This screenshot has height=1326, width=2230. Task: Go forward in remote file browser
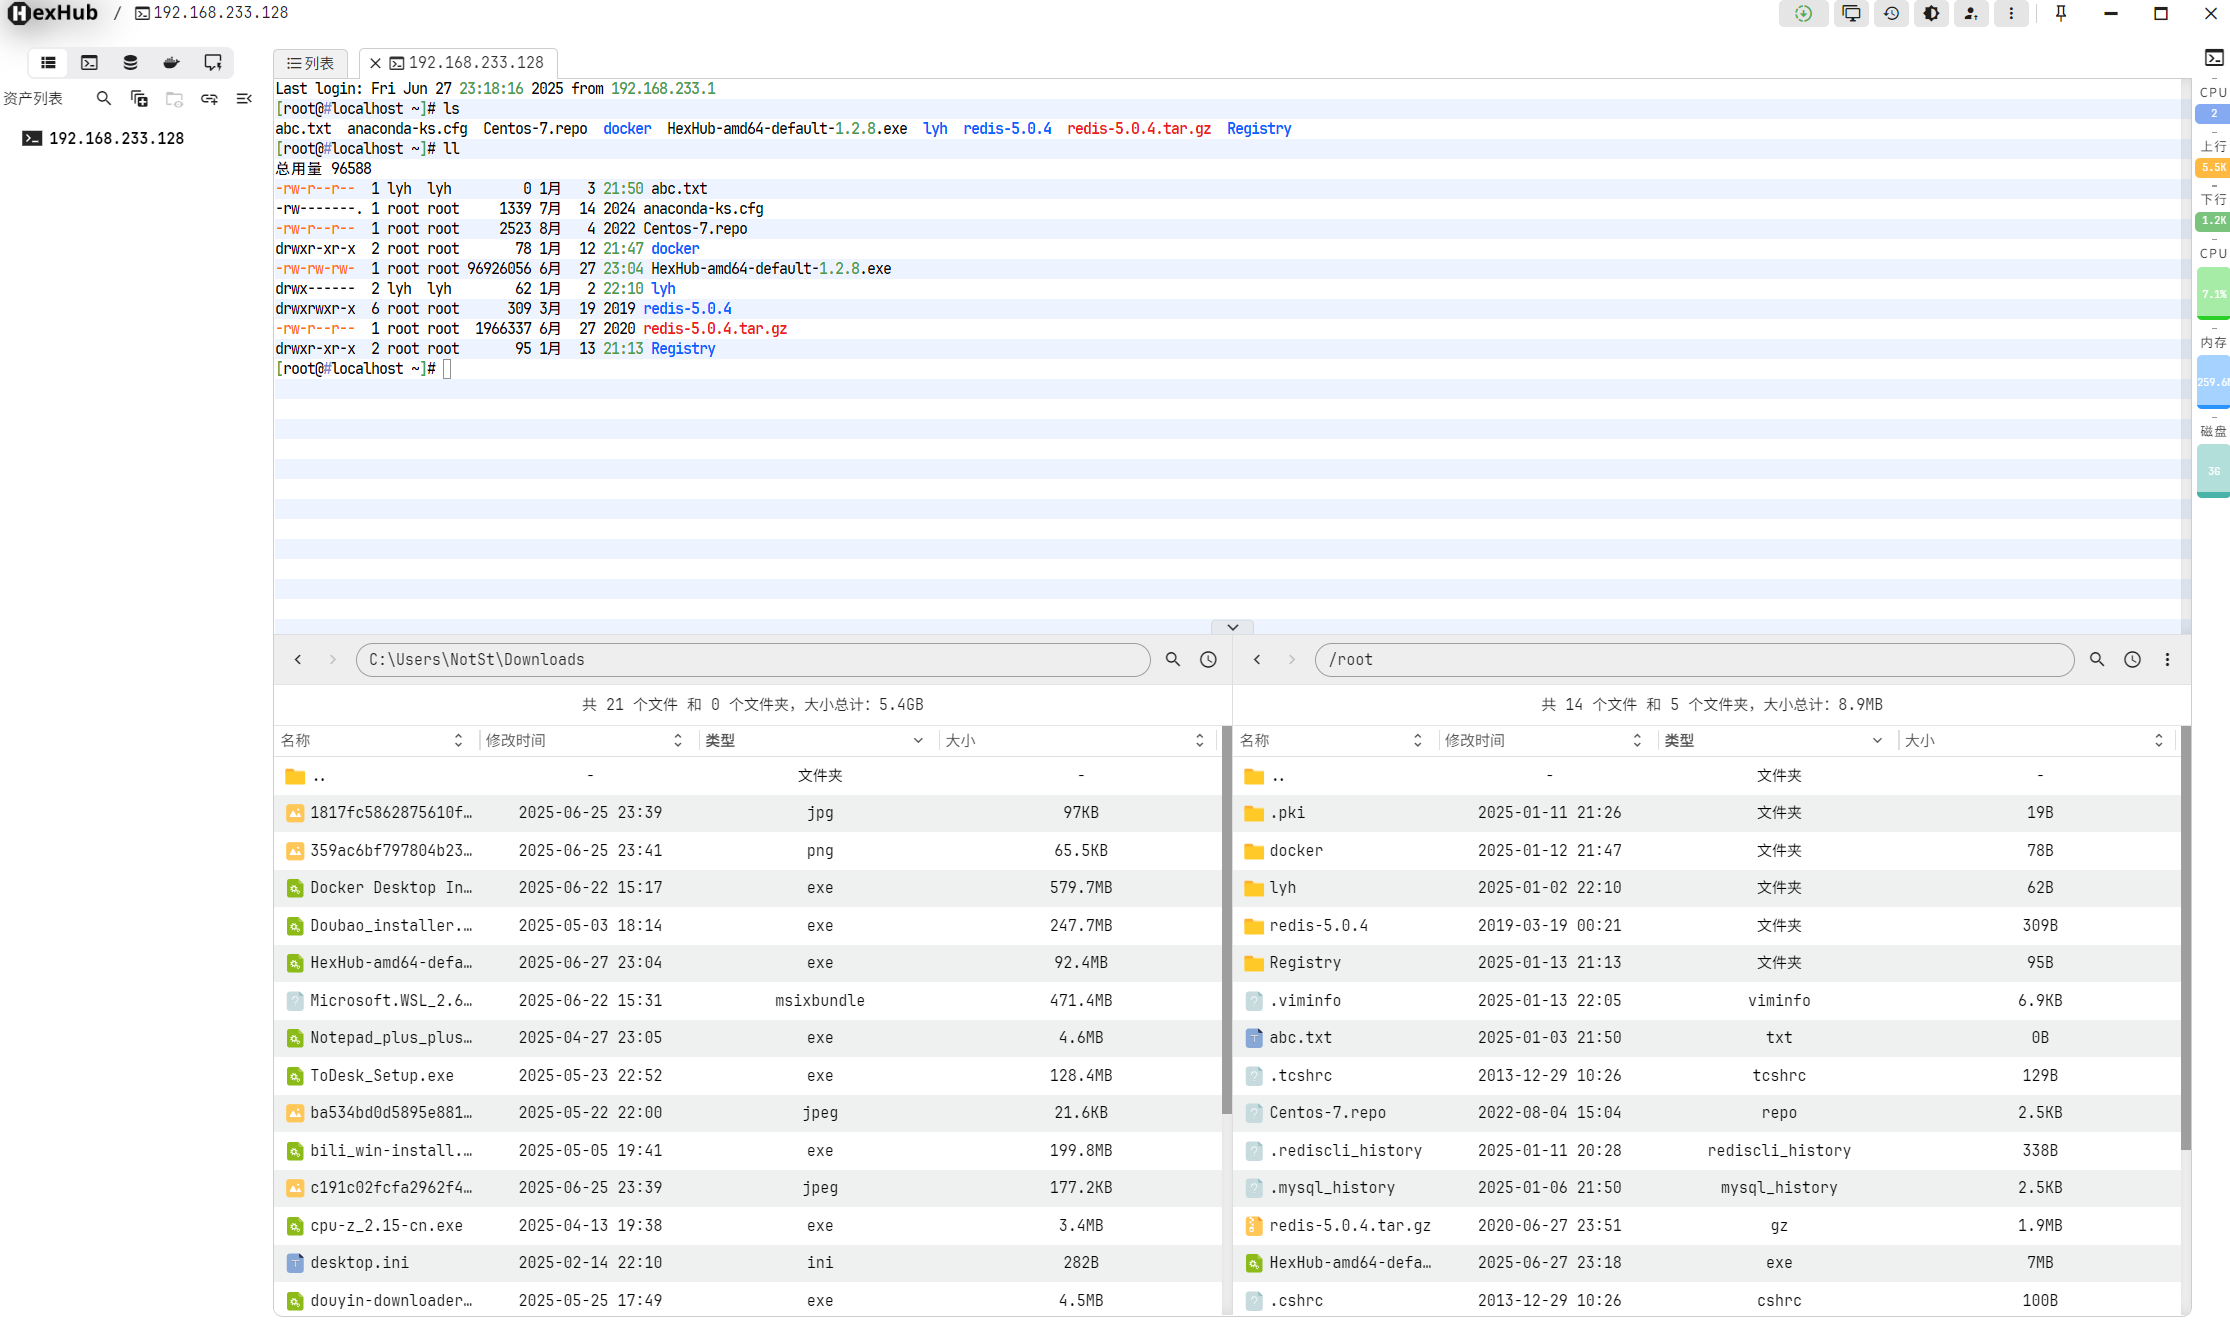pyautogui.click(x=1292, y=659)
